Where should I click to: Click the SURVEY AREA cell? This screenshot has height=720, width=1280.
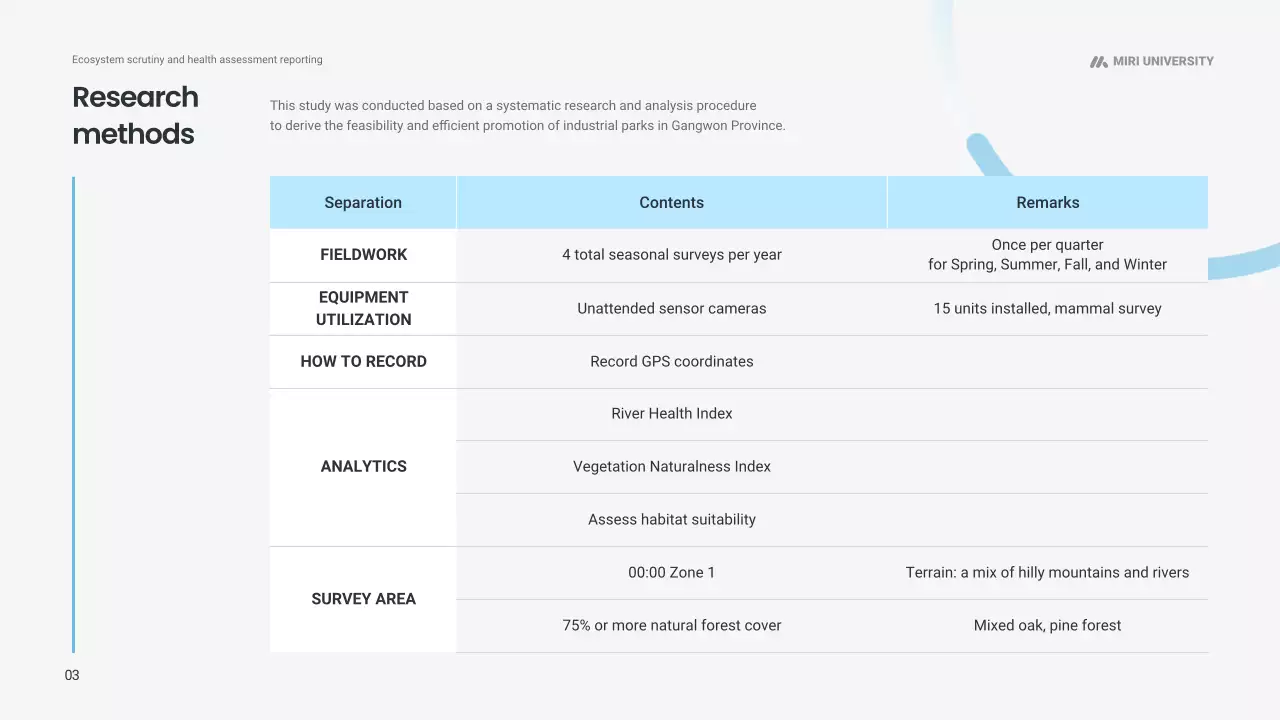[x=363, y=599]
